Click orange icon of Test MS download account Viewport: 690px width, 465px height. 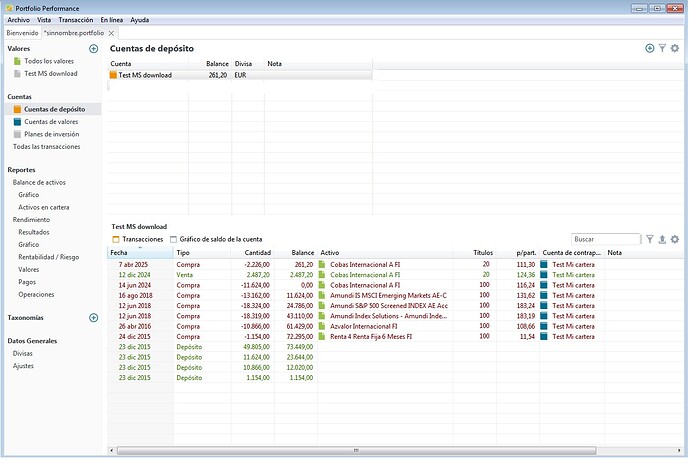coord(113,75)
